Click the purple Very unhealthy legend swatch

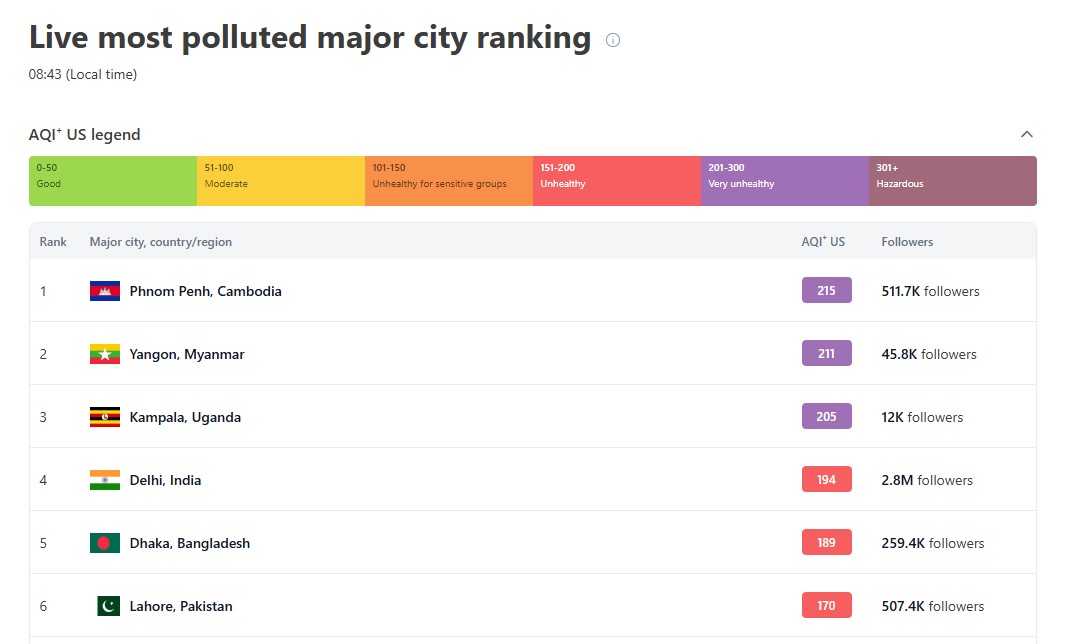[x=785, y=181]
